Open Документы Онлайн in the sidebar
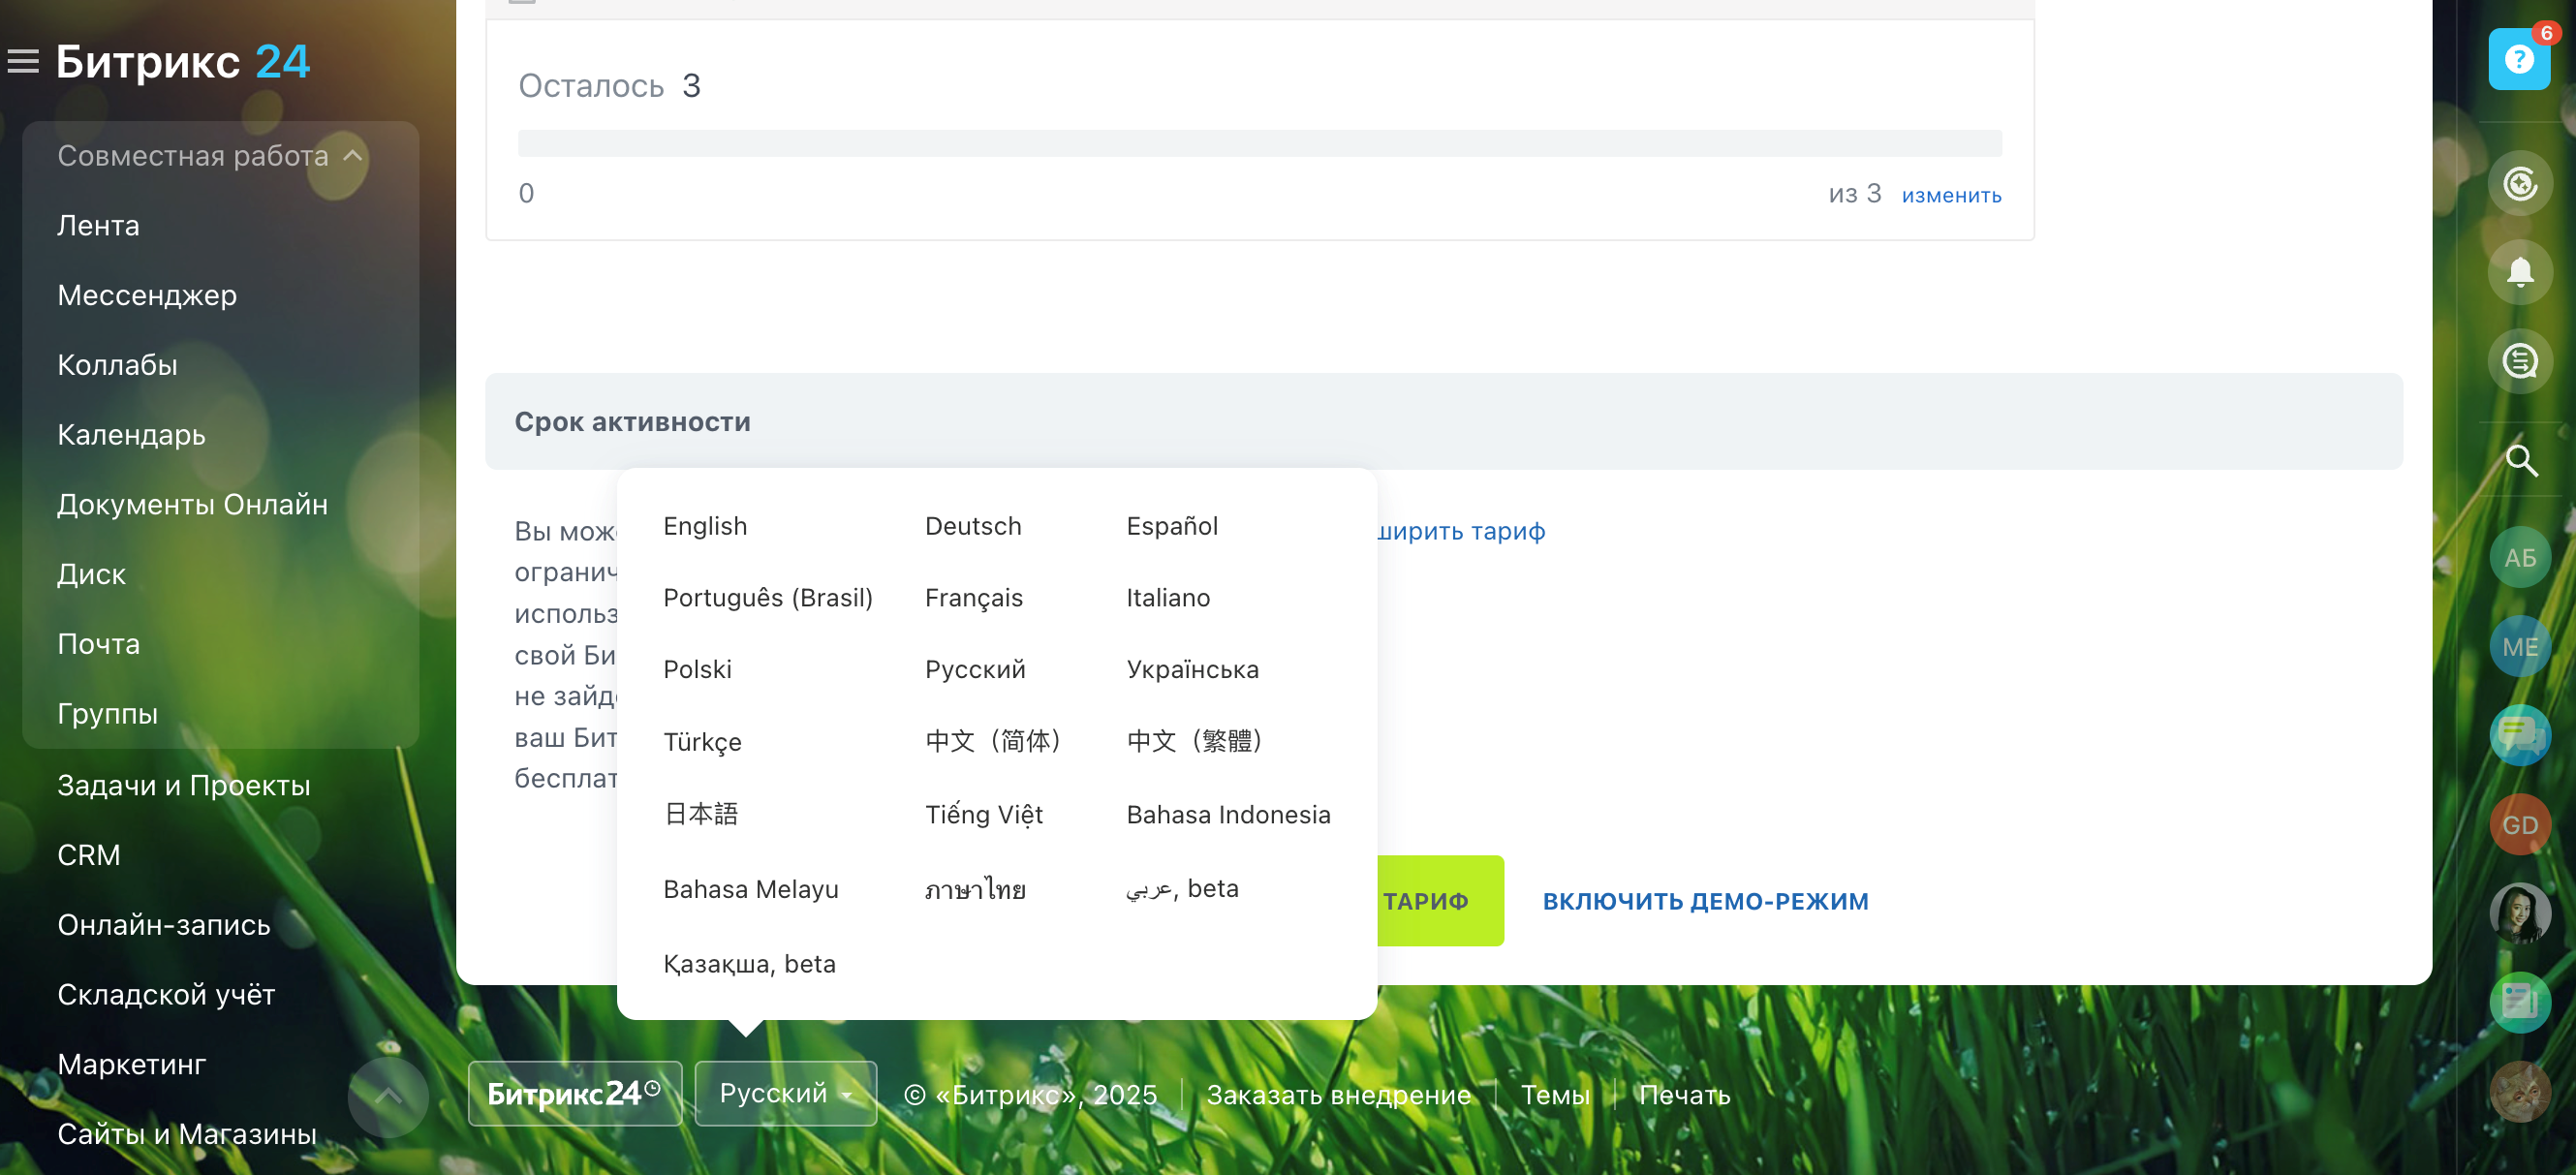 [192, 505]
